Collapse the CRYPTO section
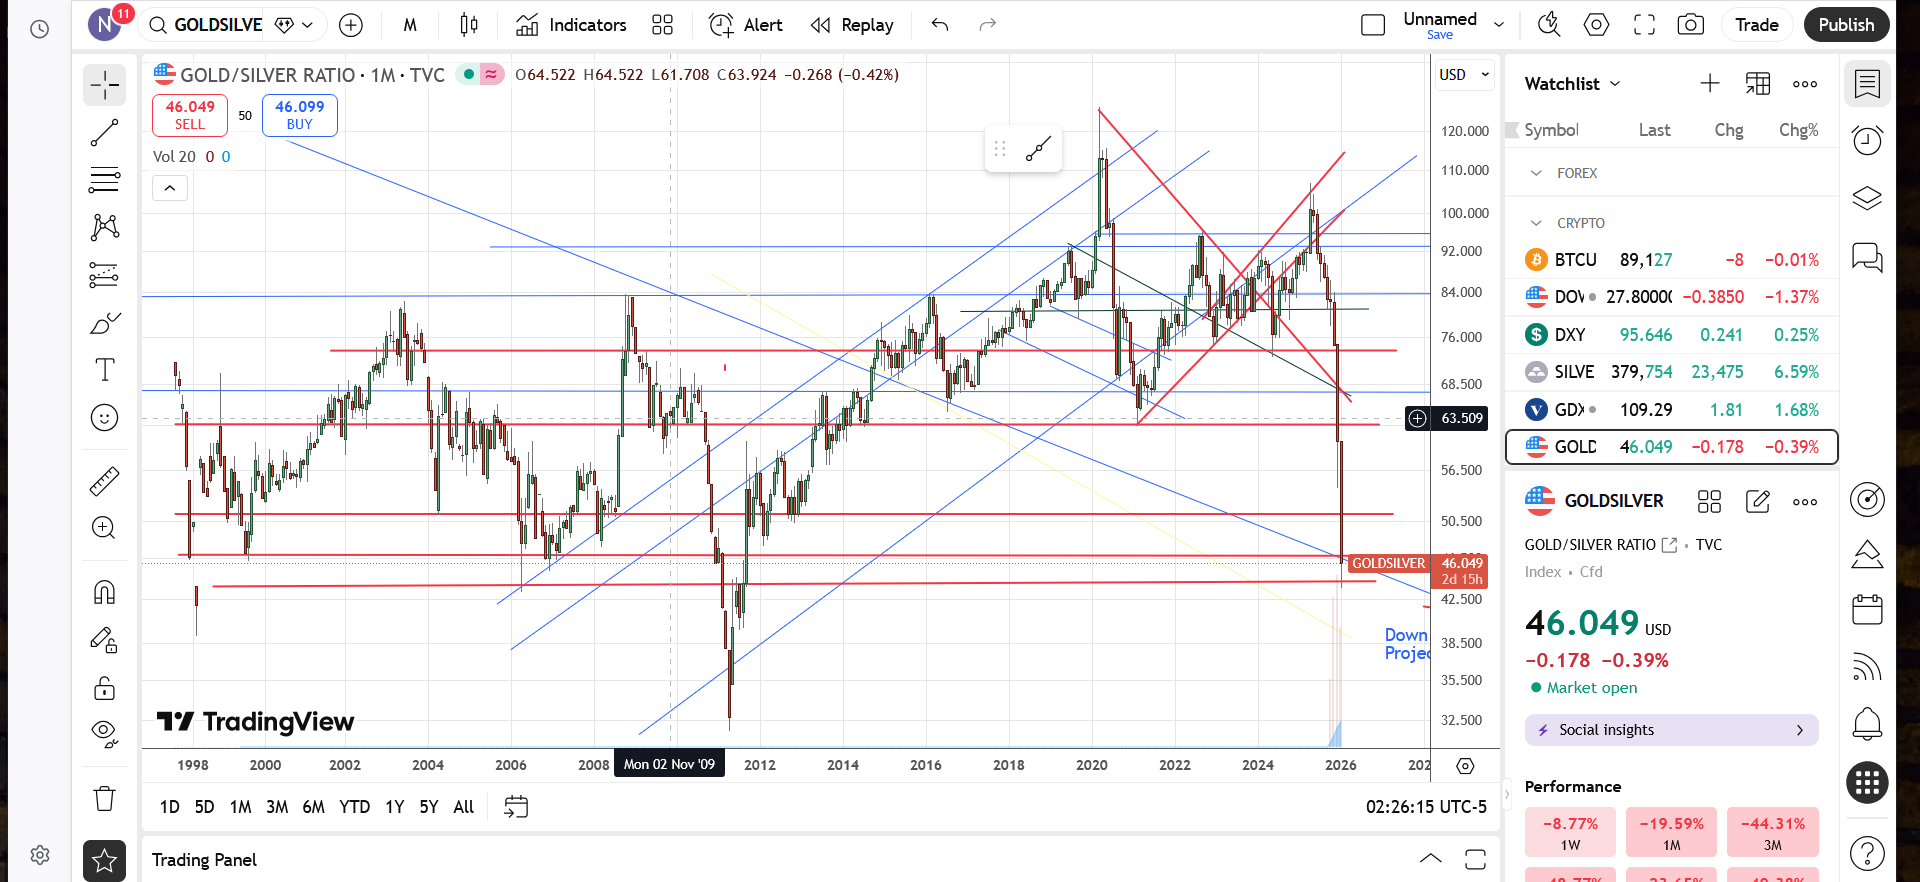Screen dimensions: 1920x882 coord(1536,223)
